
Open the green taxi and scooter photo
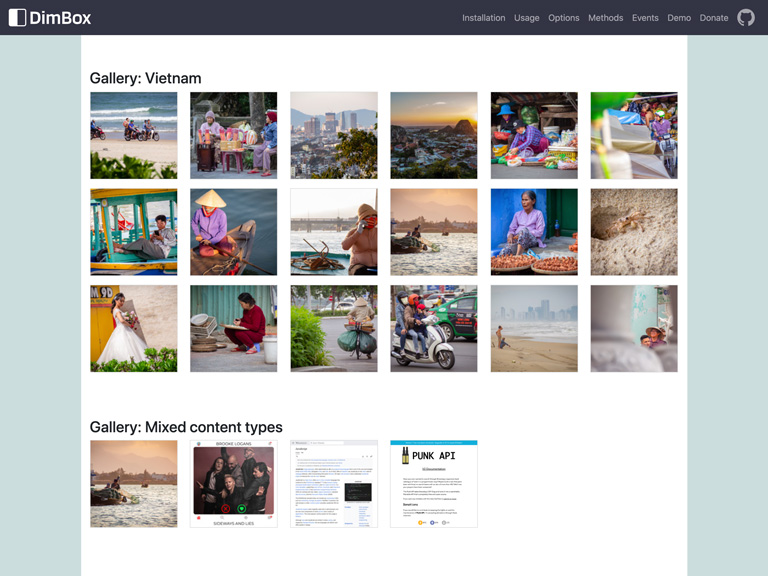[434, 329]
